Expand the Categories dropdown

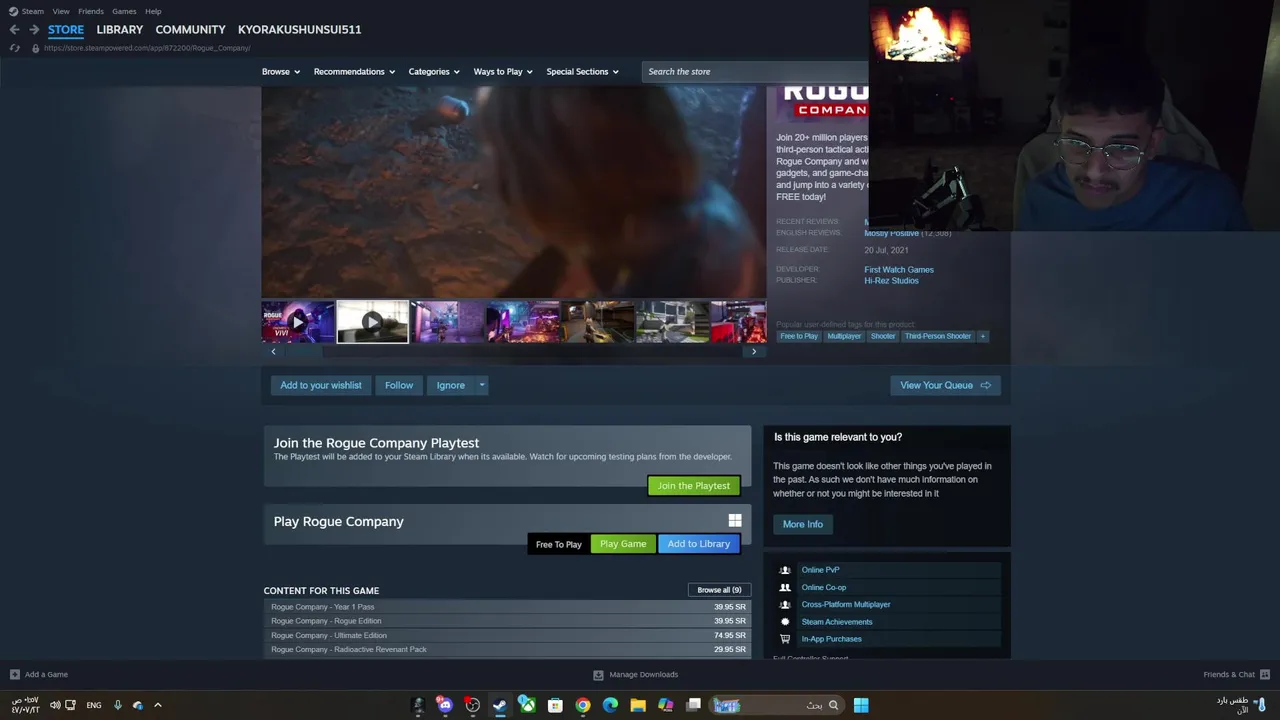(434, 72)
